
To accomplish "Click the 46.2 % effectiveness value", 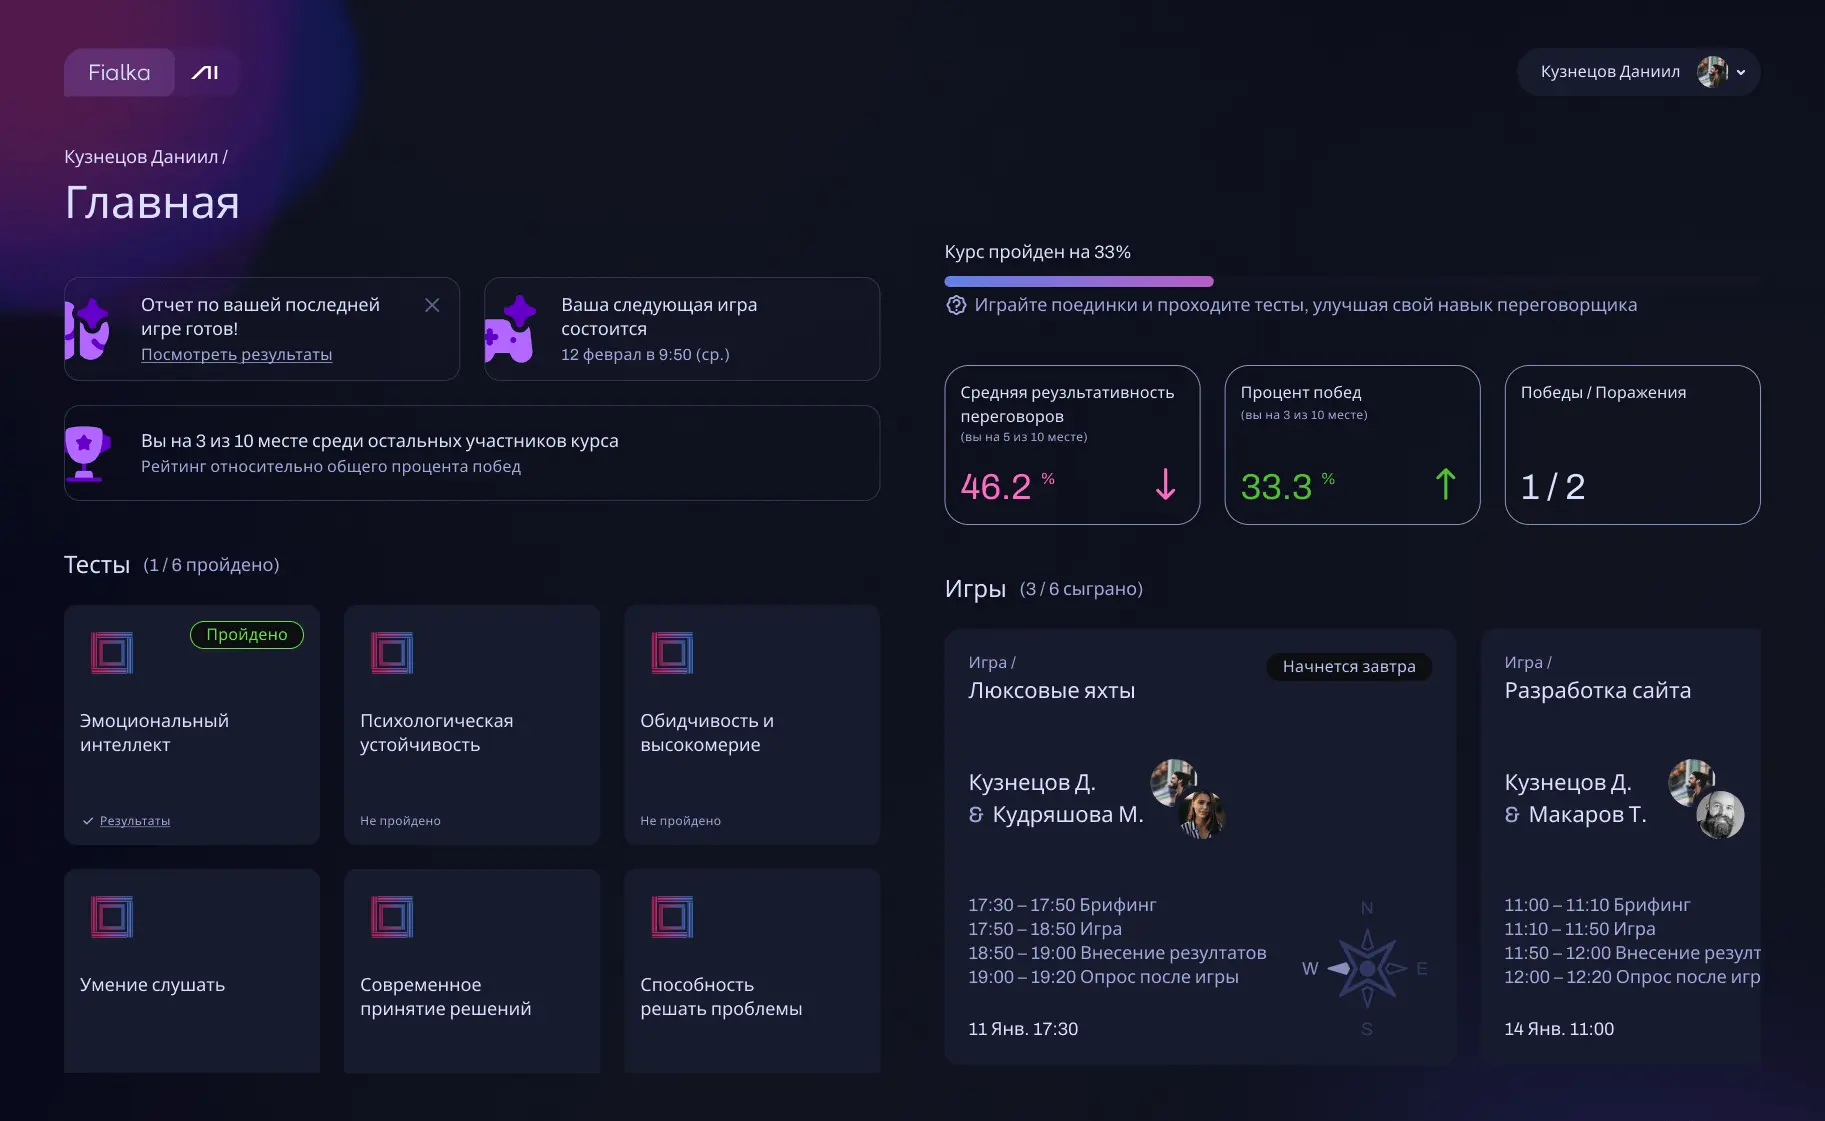I will click(1008, 486).
